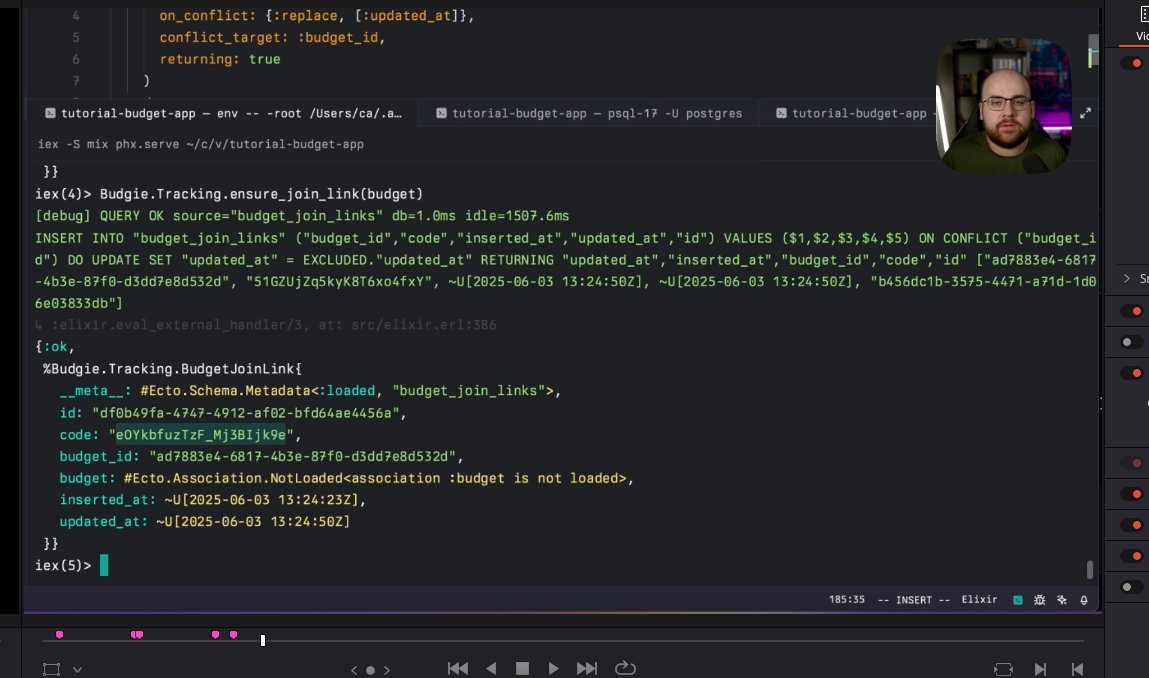
Task: Click the "{:ok," result line
Action: (54, 347)
